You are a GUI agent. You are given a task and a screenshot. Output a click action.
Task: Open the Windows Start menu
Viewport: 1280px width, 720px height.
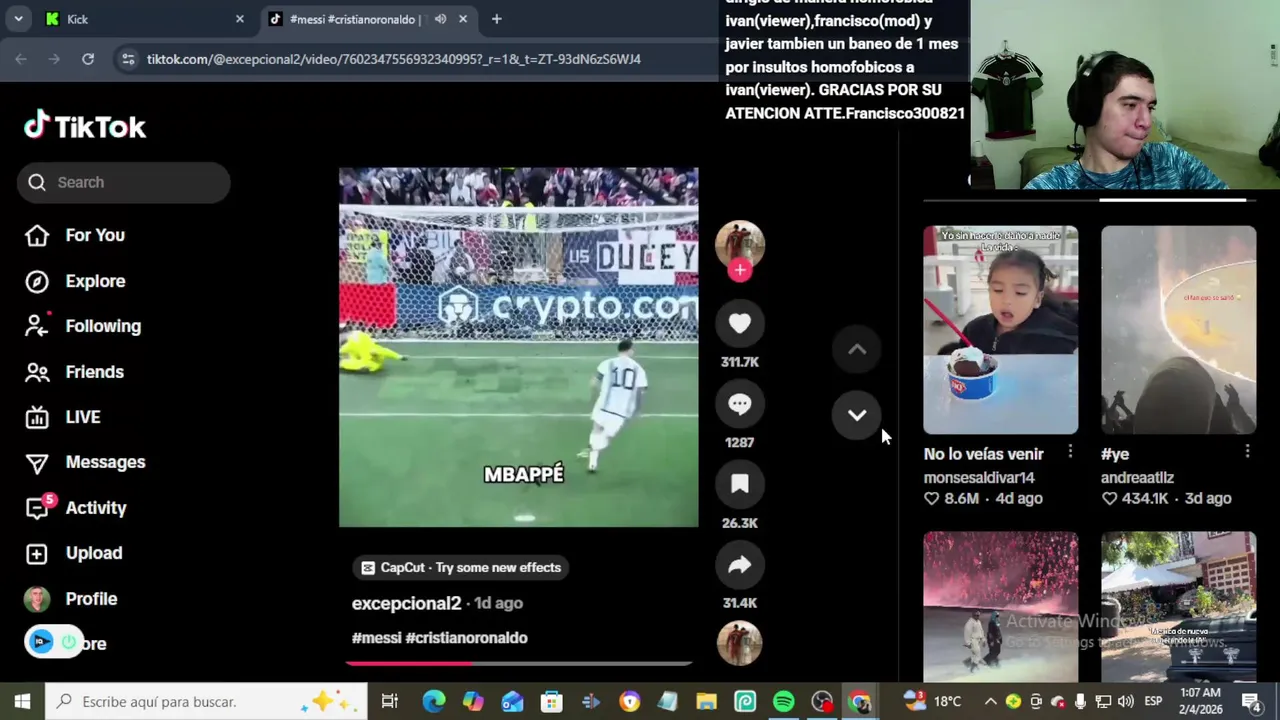point(22,701)
